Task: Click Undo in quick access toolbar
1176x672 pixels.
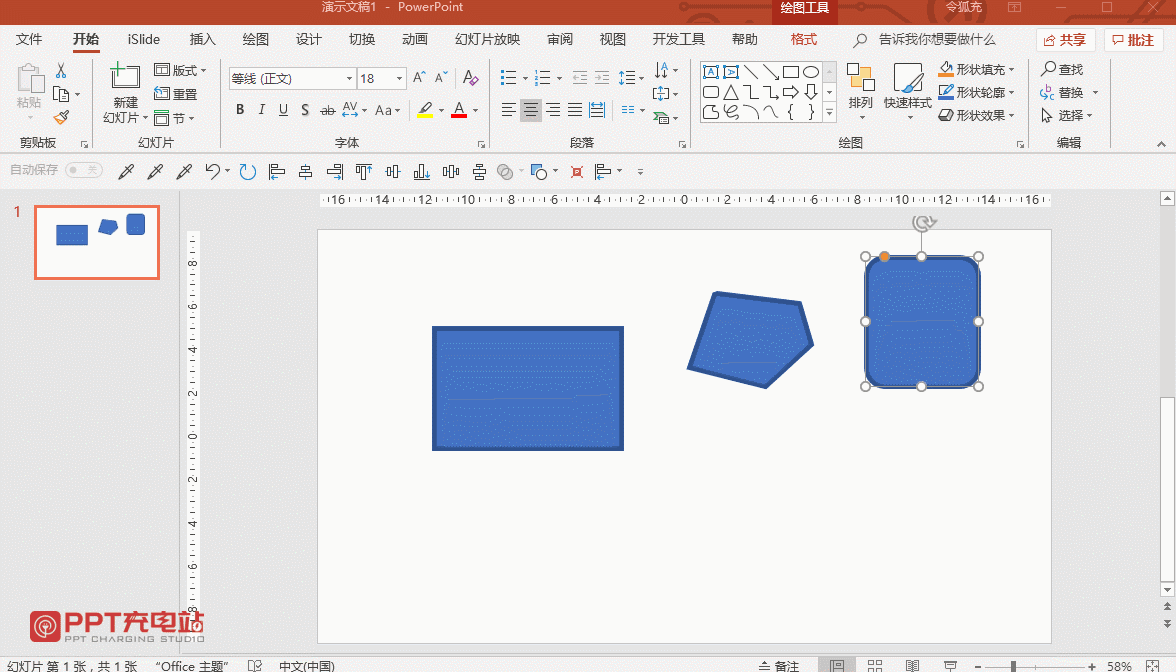Action: (212, 172)
